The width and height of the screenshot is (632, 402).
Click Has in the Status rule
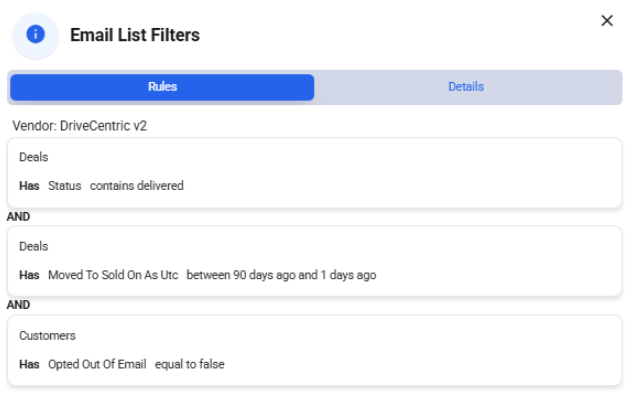(29, 186)
